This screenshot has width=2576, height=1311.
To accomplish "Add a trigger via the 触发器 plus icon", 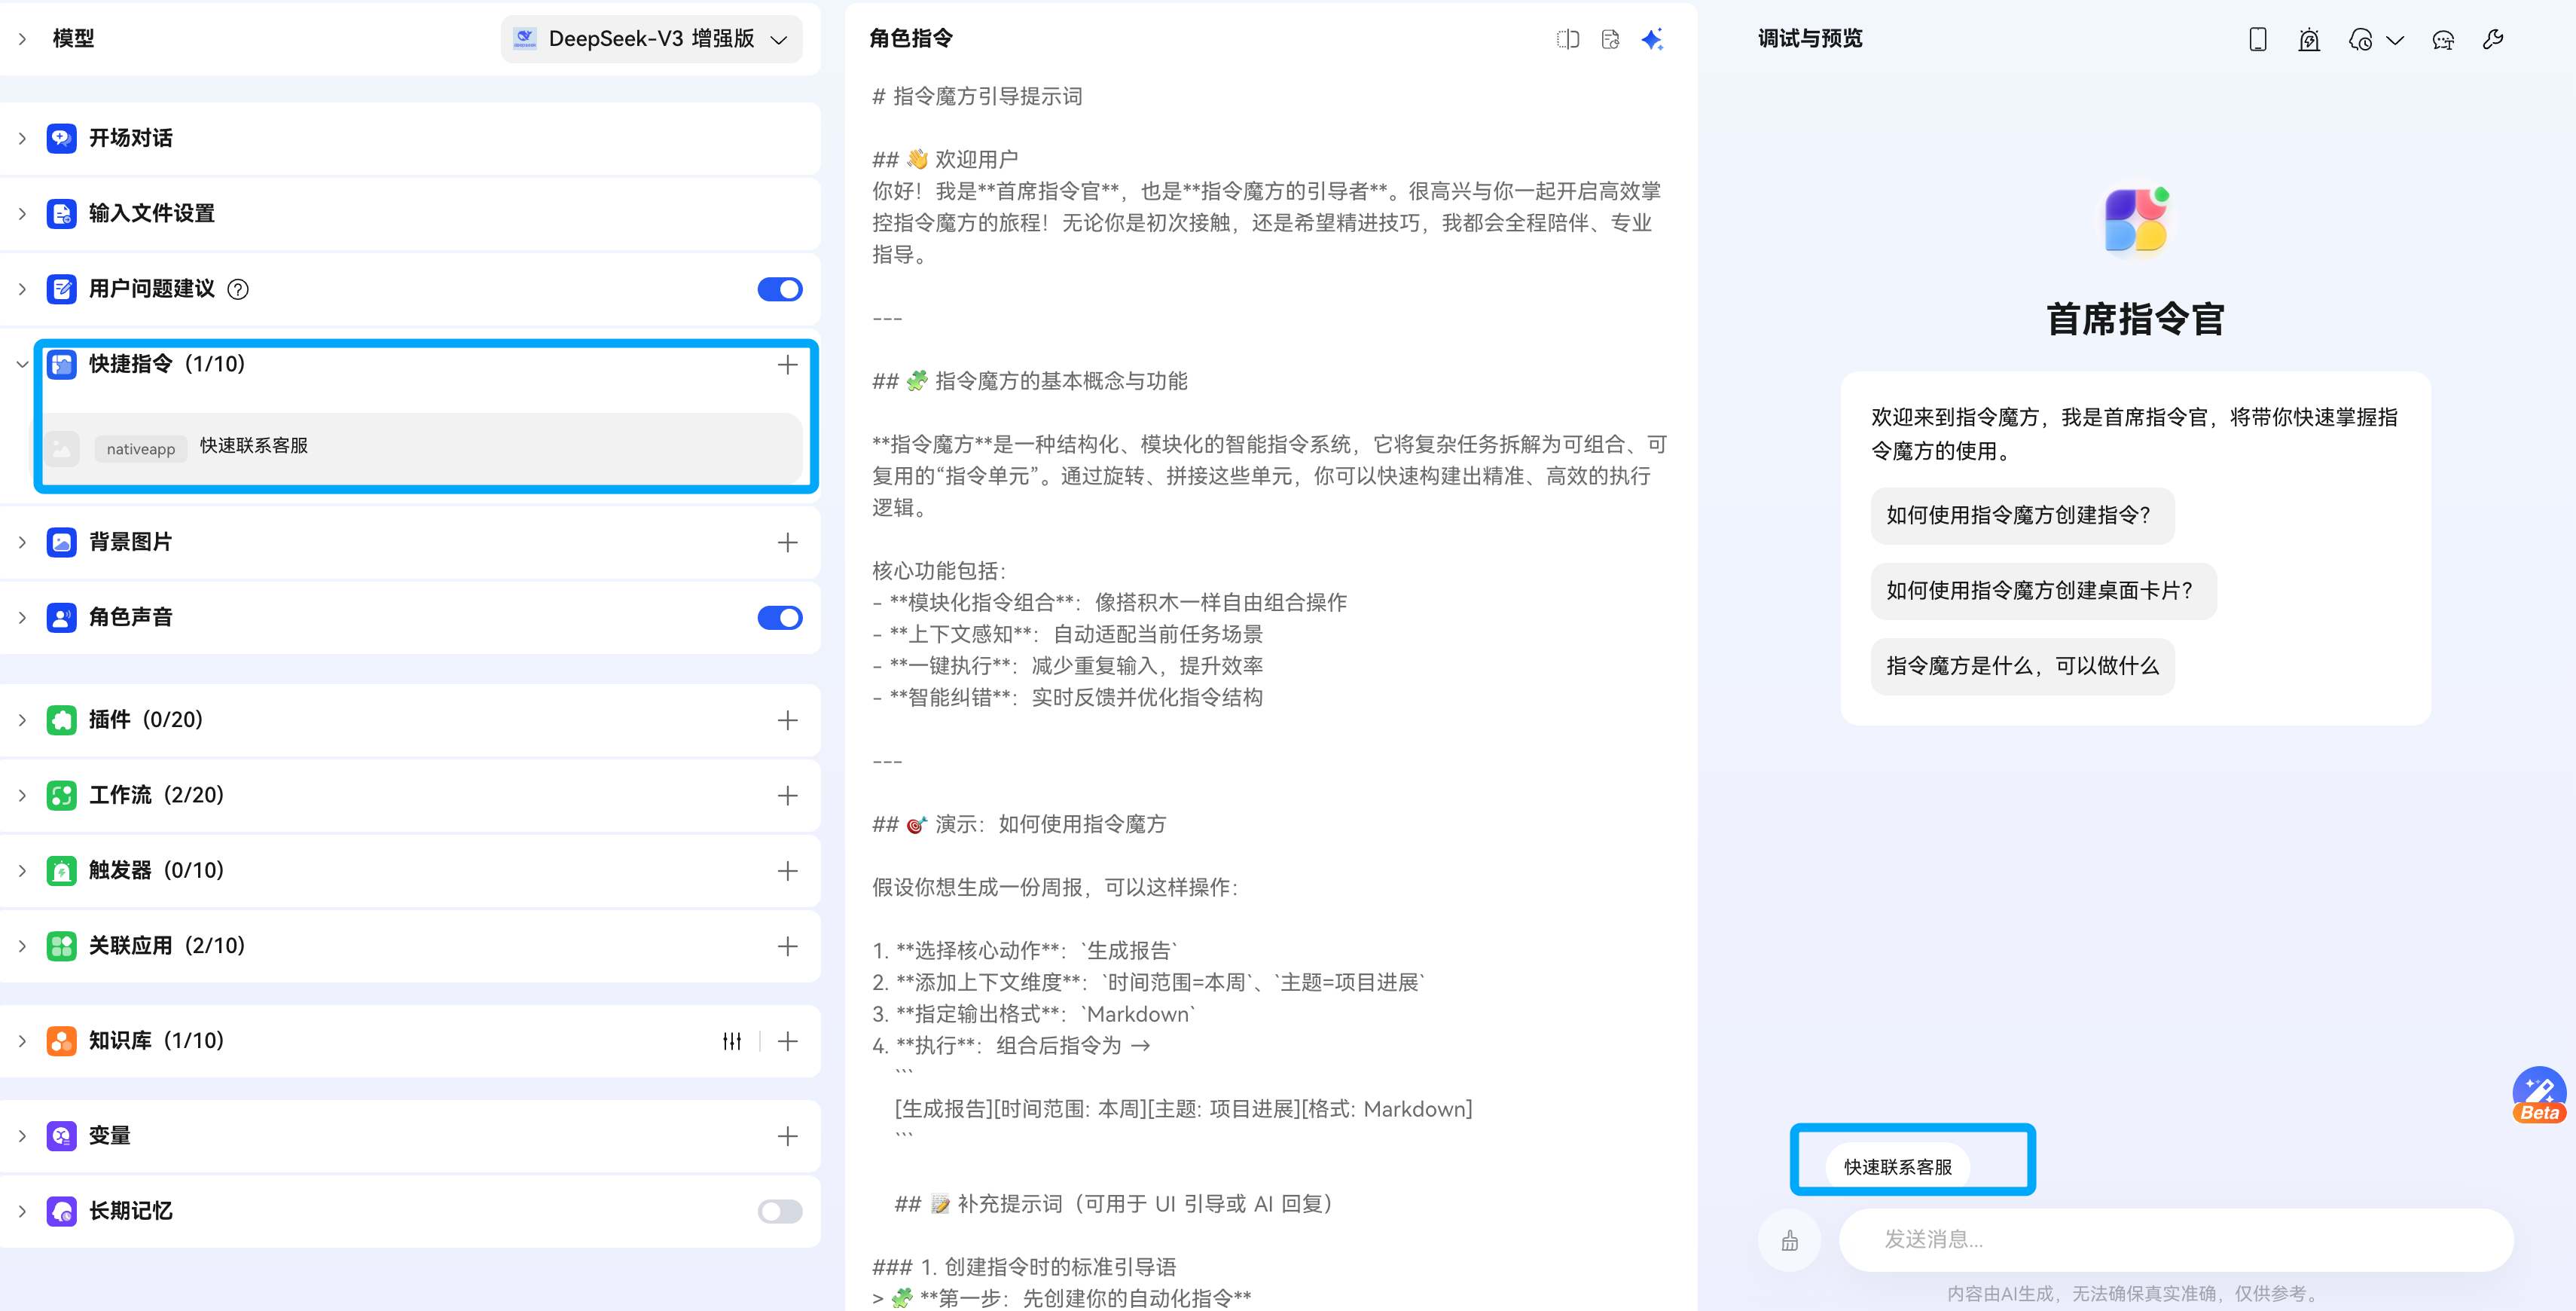I will click(x=788, y=871).
